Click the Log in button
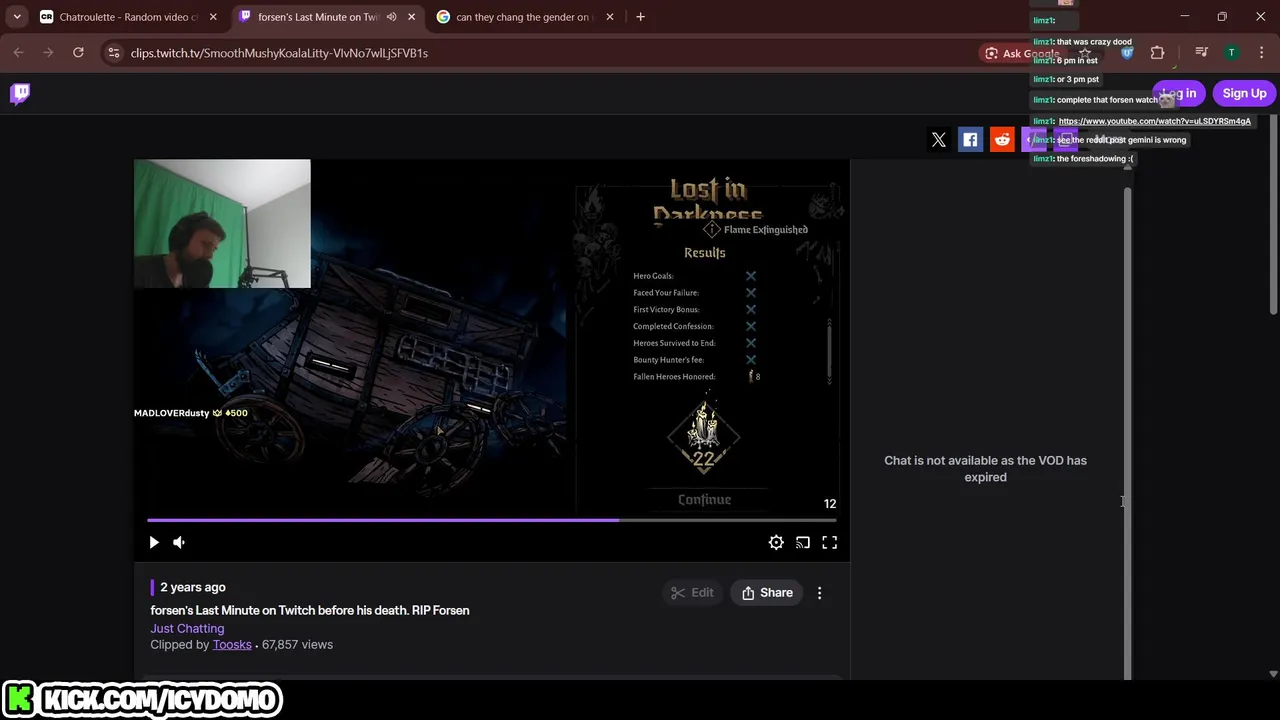This screenshot has height=720, width=1280. pyautogui.click(x=1179, y=93)
